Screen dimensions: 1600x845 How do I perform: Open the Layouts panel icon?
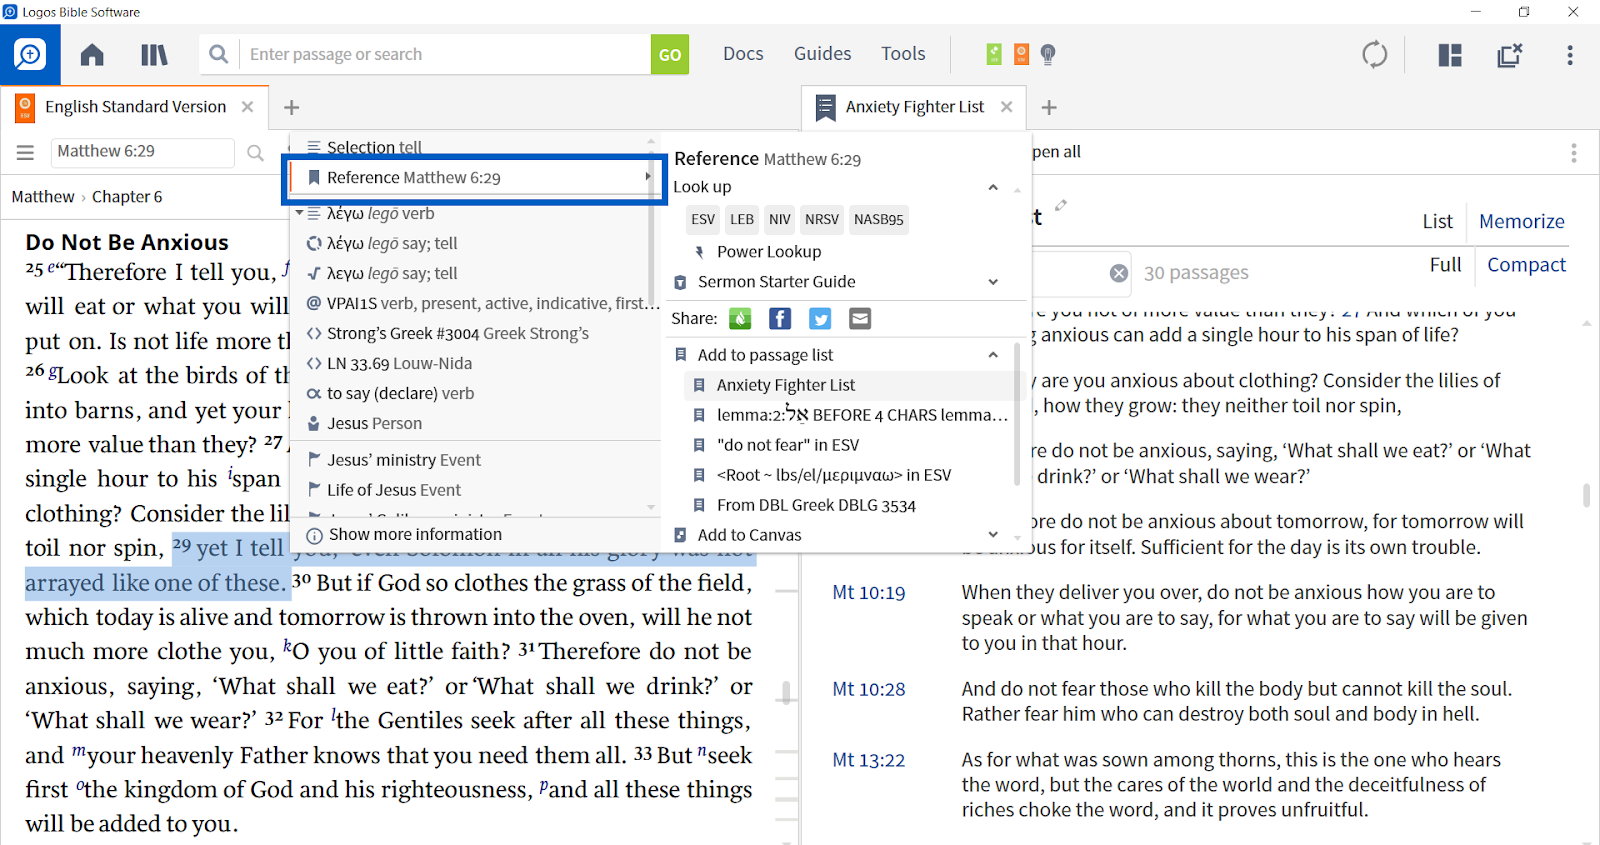(1450, 54)
